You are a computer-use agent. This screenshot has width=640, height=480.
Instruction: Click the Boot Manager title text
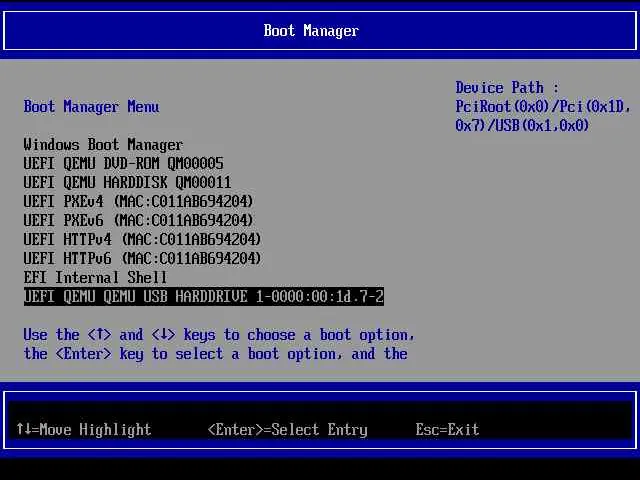click(x=311, y=31)
